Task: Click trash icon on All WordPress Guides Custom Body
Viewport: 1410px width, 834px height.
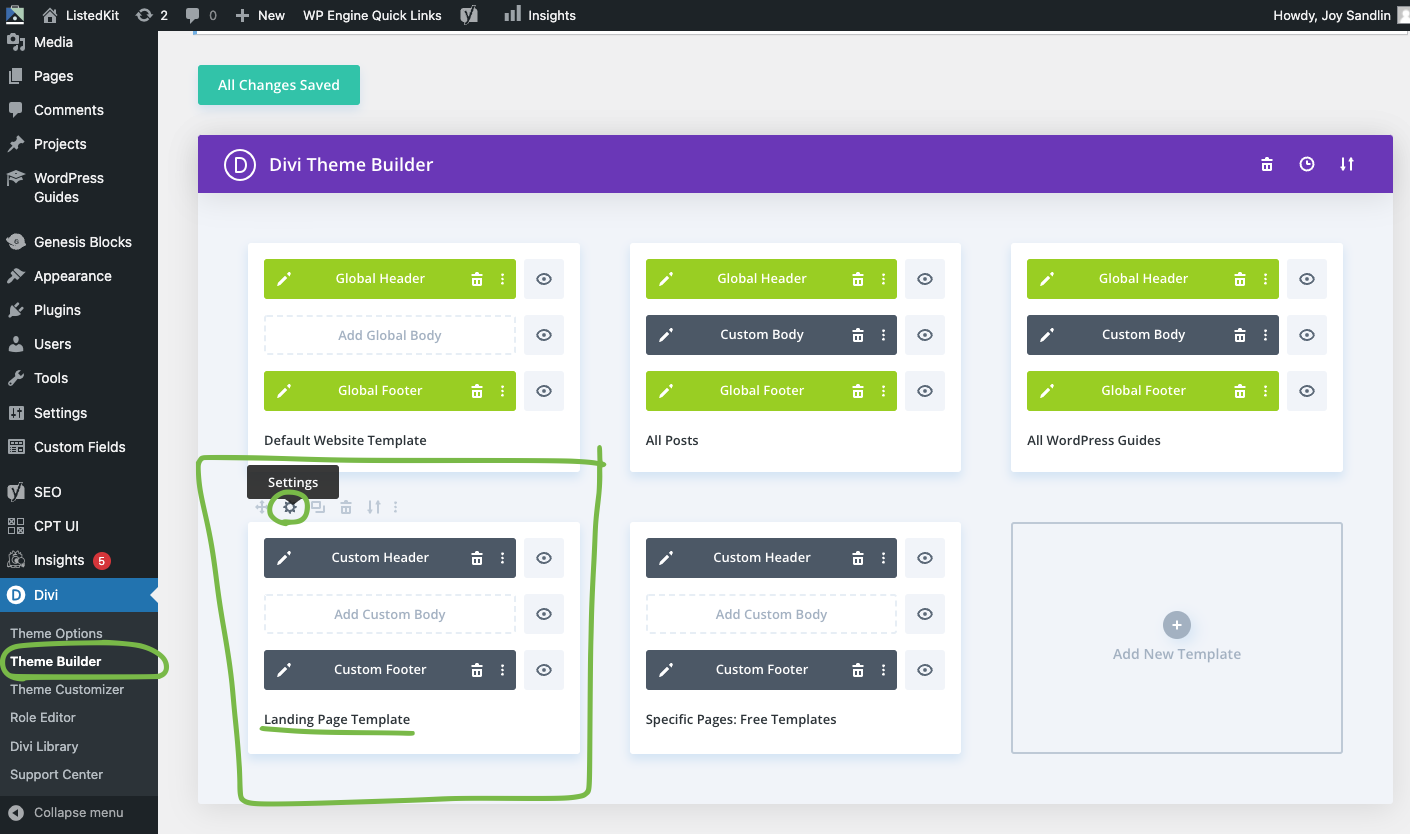Action: click(1240, 335)
